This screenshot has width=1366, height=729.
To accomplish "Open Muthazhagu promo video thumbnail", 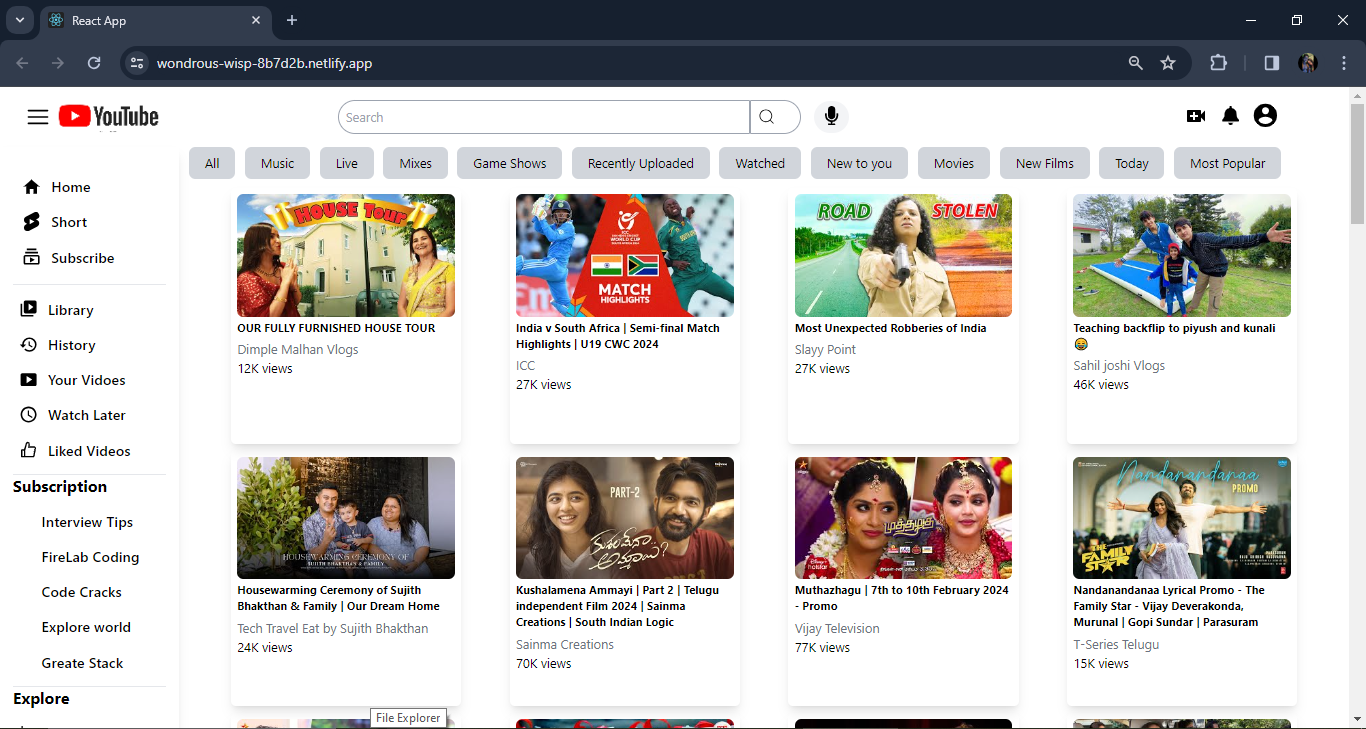I will (x=903, y=518).
